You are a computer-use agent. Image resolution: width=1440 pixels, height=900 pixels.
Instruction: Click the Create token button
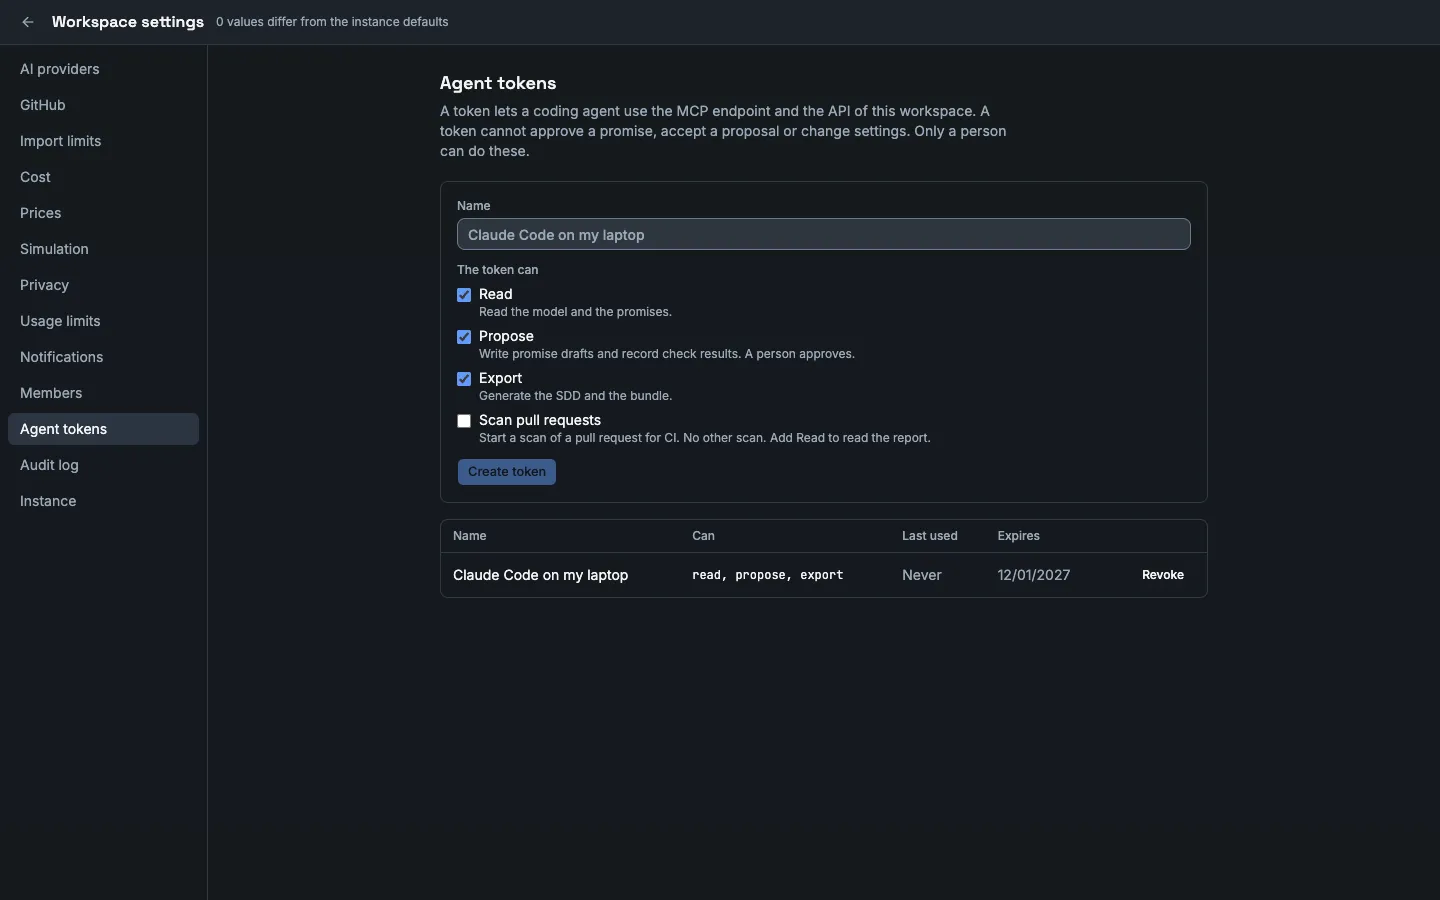(507, 472)
